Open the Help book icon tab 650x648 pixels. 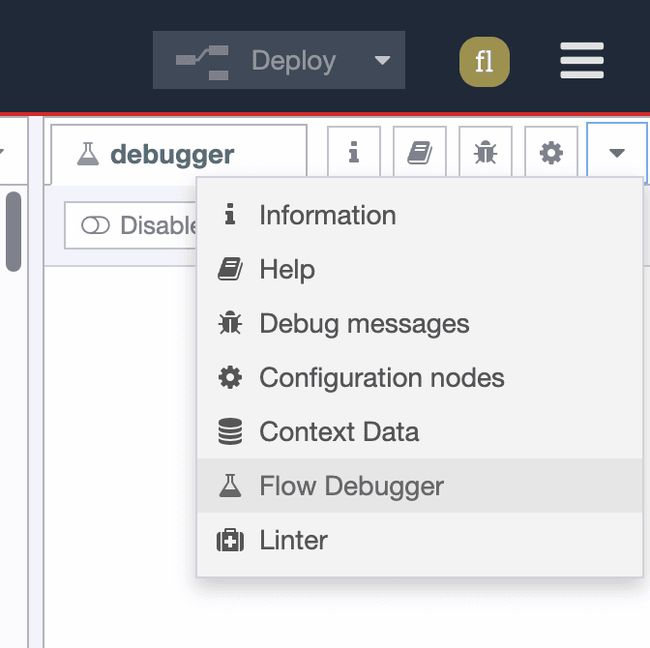pyautogui.click(x=420, y=153)
